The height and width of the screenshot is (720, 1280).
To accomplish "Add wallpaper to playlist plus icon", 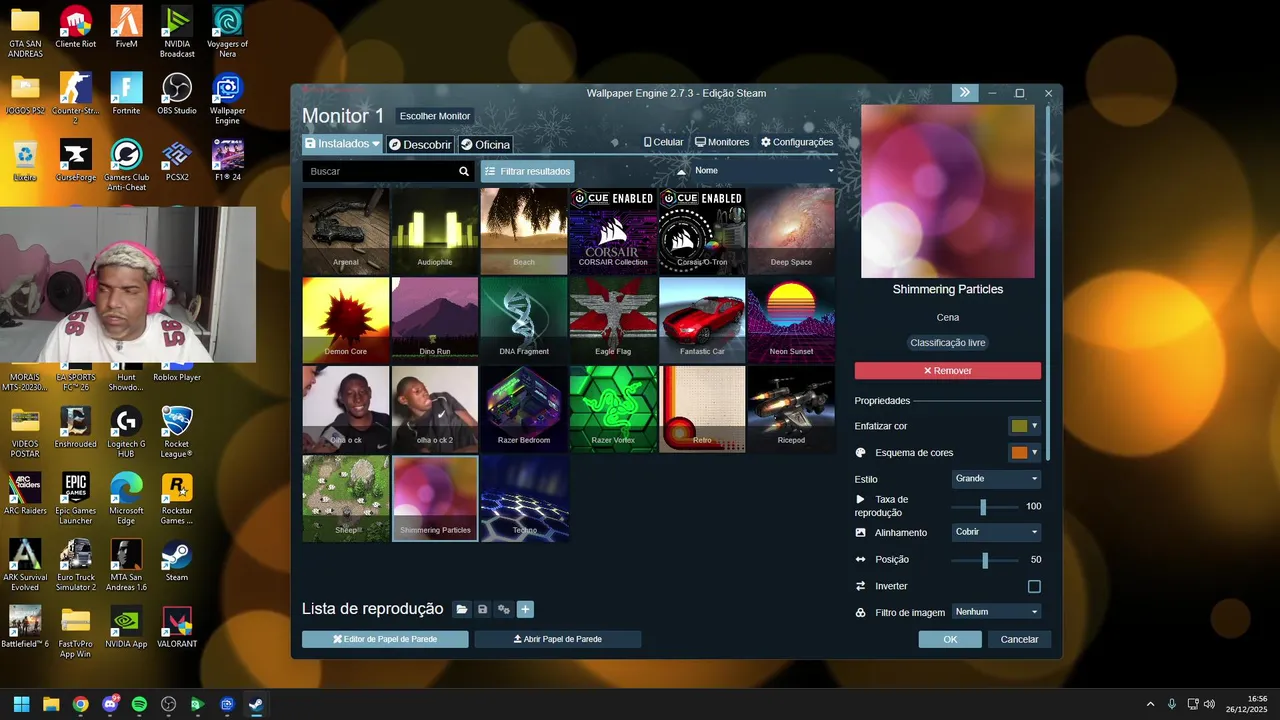I will pyautogui.click(x=525, y=609).
